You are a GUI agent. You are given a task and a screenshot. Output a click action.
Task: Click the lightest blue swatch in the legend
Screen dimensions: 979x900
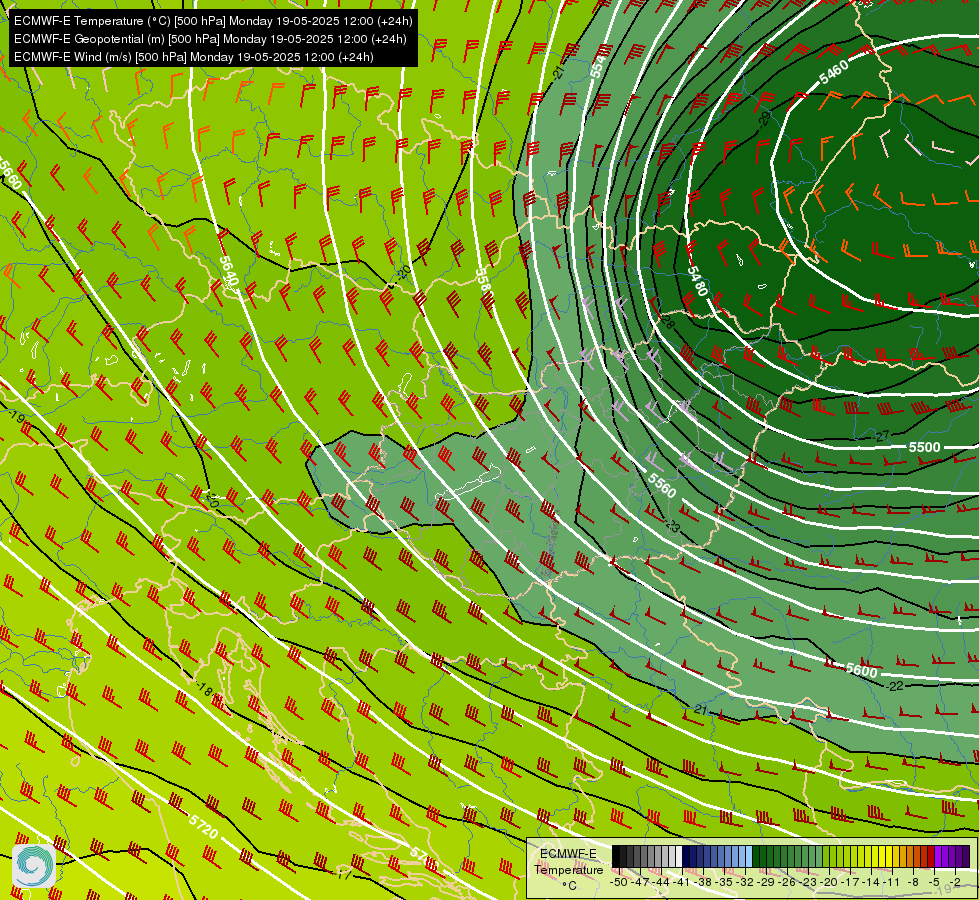(x=749, y=856)
